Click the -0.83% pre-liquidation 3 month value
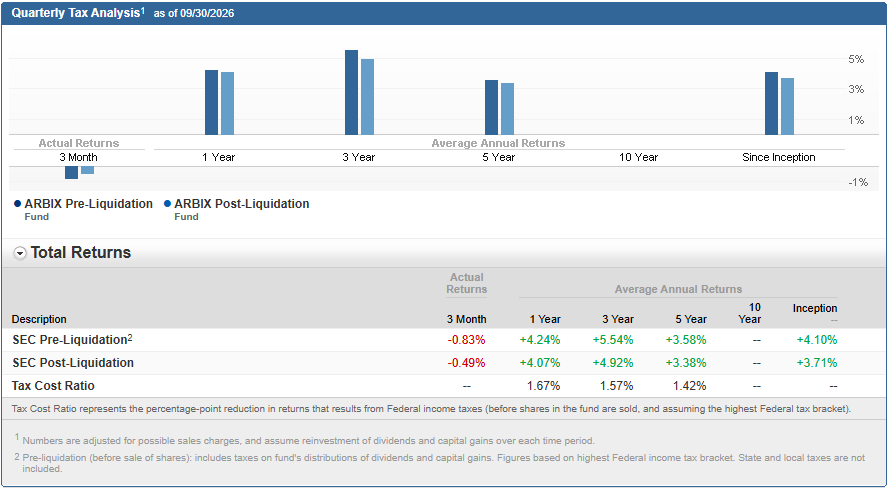This screenshot has height=488, width=888. [x=467, y=340]
